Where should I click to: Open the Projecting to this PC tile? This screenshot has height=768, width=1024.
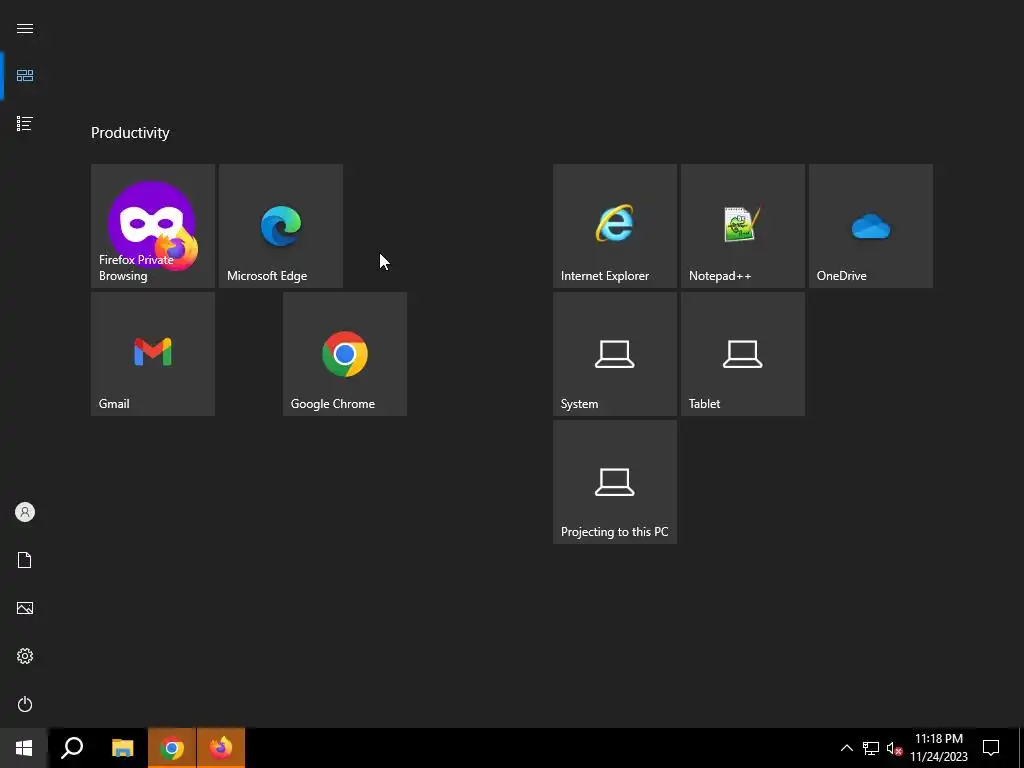(x=615, y=481)
